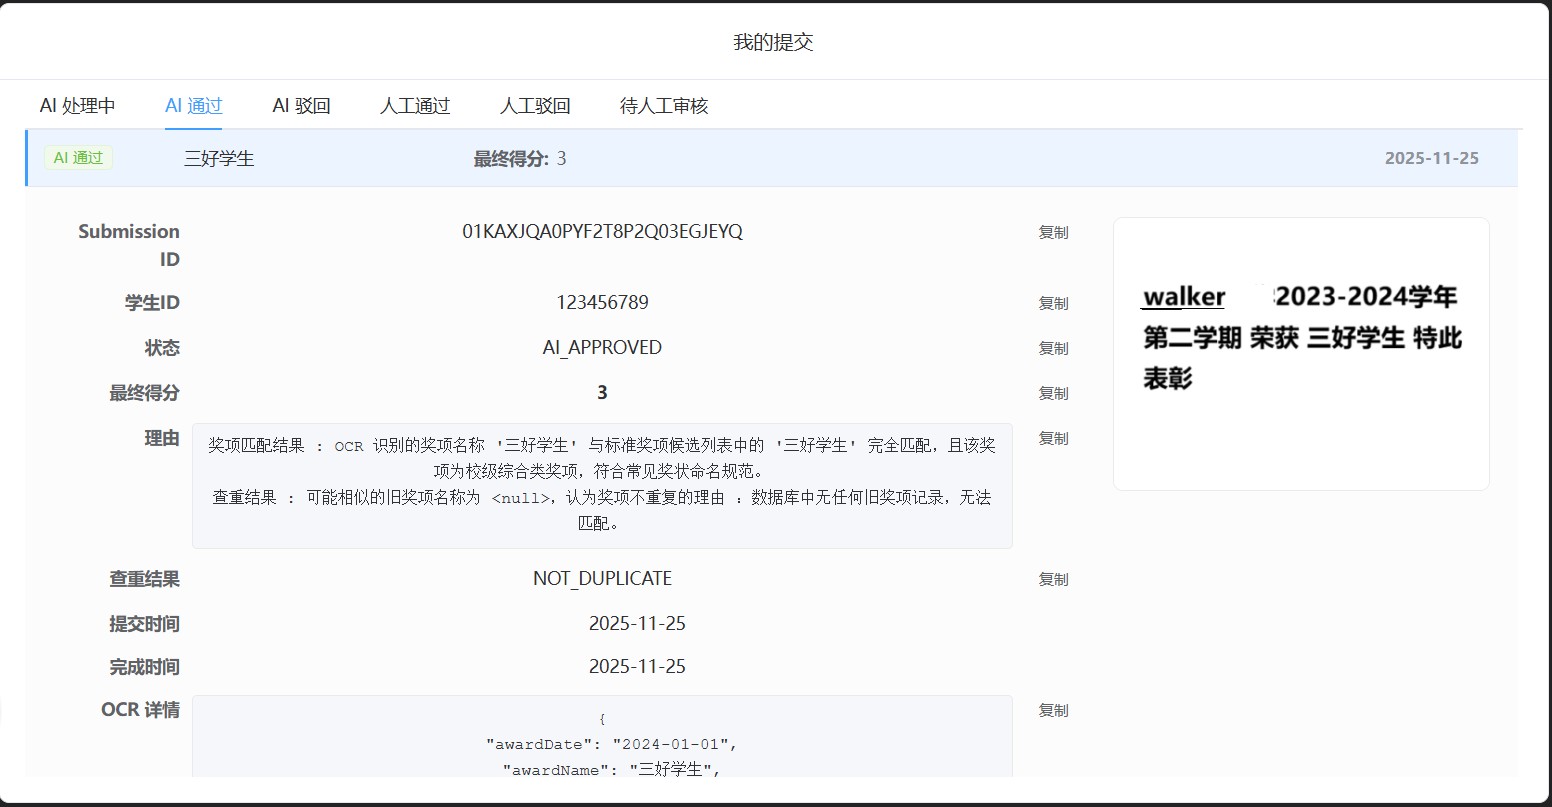Click the 我的提交 dialog title
The height and width of the screenshot is (807, 1552).
click(x=773, y=42)
